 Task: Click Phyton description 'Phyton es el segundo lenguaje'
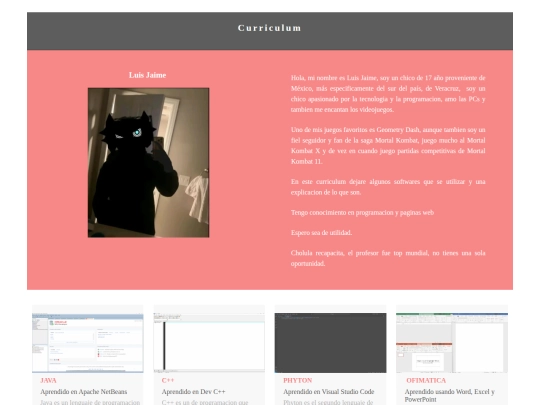point(328,402)
